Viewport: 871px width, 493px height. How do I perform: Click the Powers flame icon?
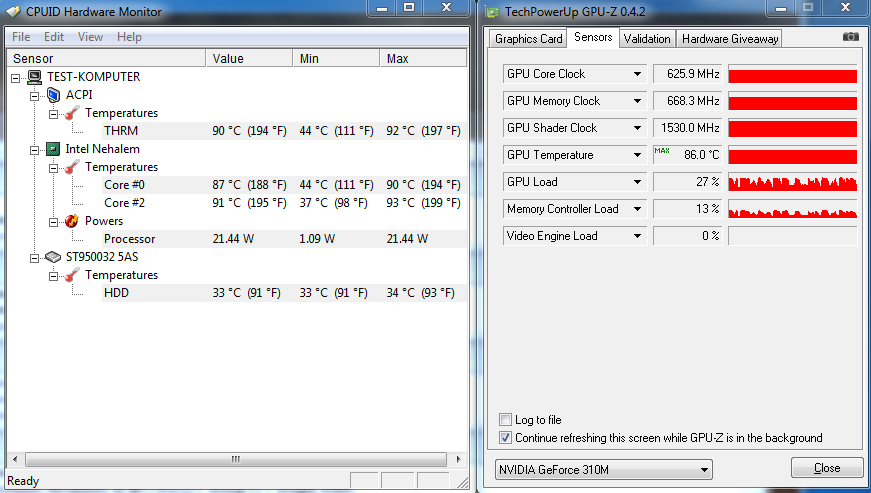(x=72, y=221)
